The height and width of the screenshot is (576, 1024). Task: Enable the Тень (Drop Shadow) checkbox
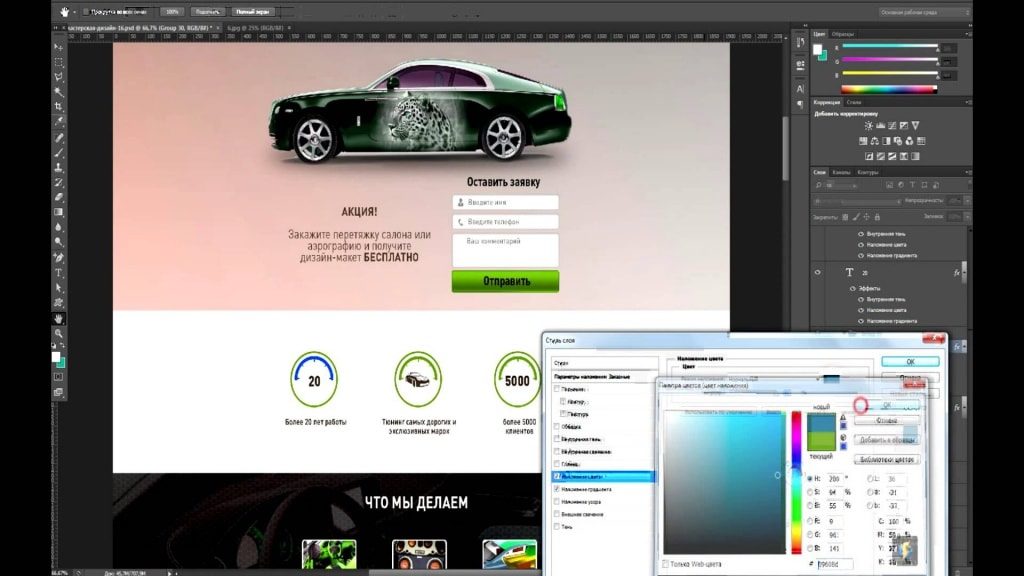click(x=557, y=526)
